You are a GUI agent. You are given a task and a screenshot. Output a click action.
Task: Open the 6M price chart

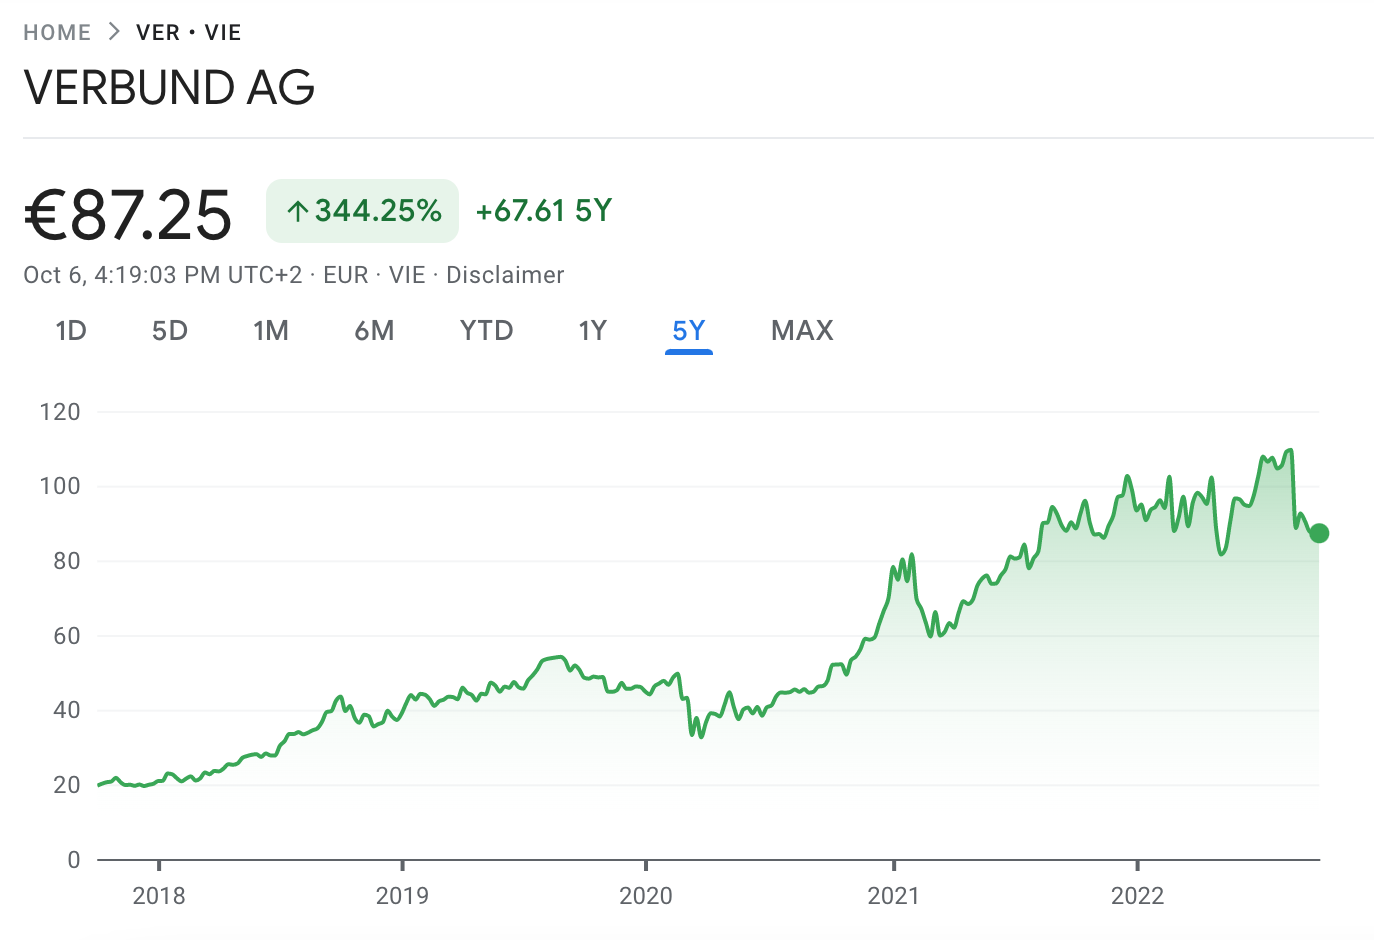pyautogui.click(x=374, y=330)
